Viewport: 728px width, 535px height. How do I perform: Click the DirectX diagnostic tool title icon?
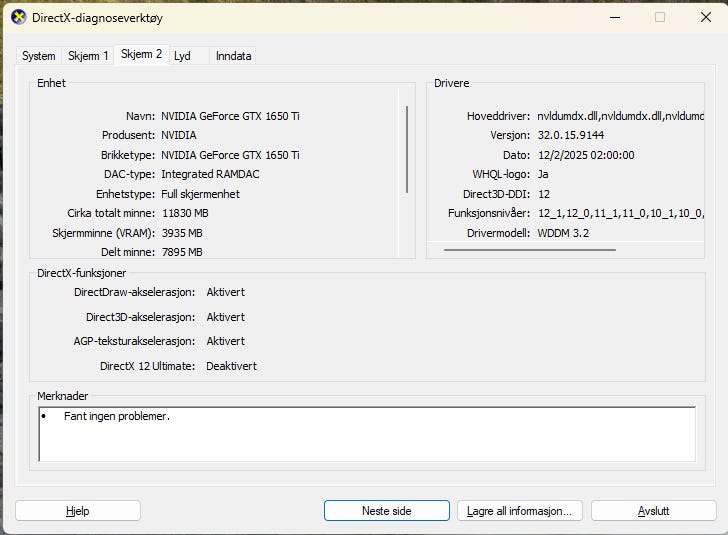click(x=19, y=18)
